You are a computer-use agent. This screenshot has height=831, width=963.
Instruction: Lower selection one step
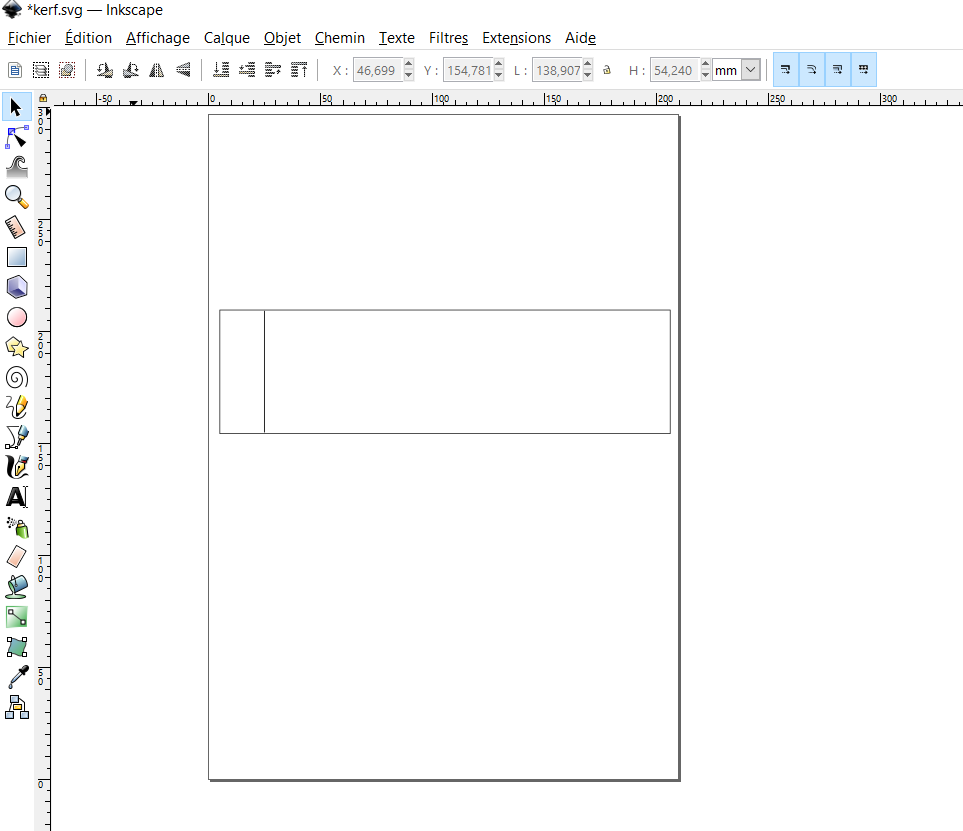[247, 70]
